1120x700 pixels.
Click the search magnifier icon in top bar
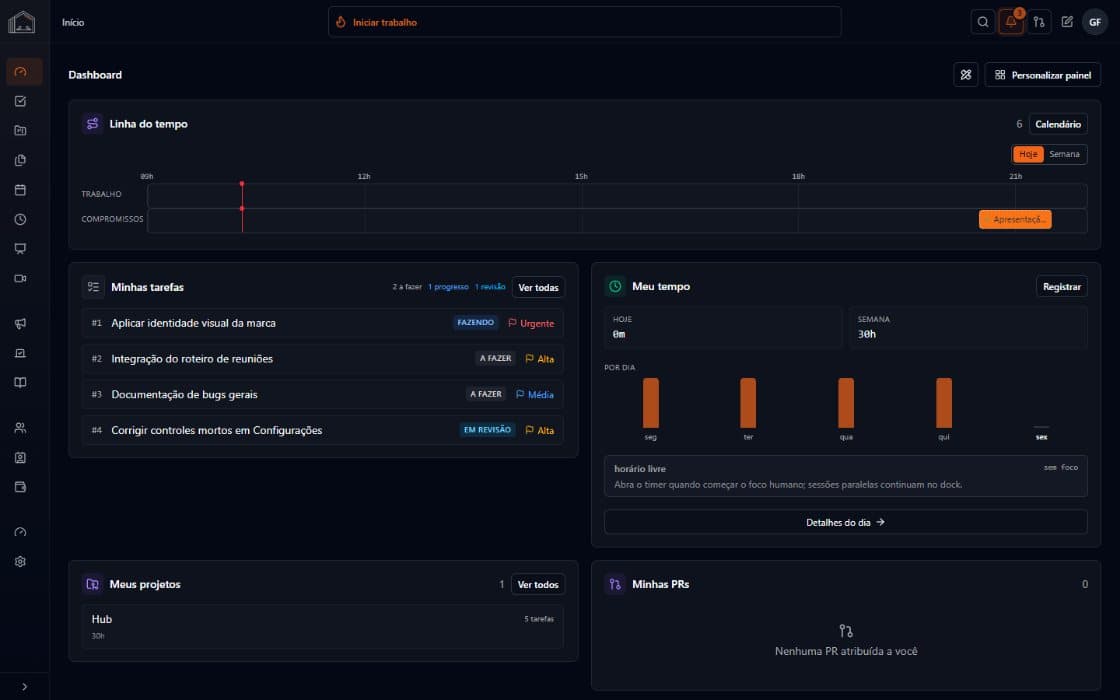click(983, 22)
